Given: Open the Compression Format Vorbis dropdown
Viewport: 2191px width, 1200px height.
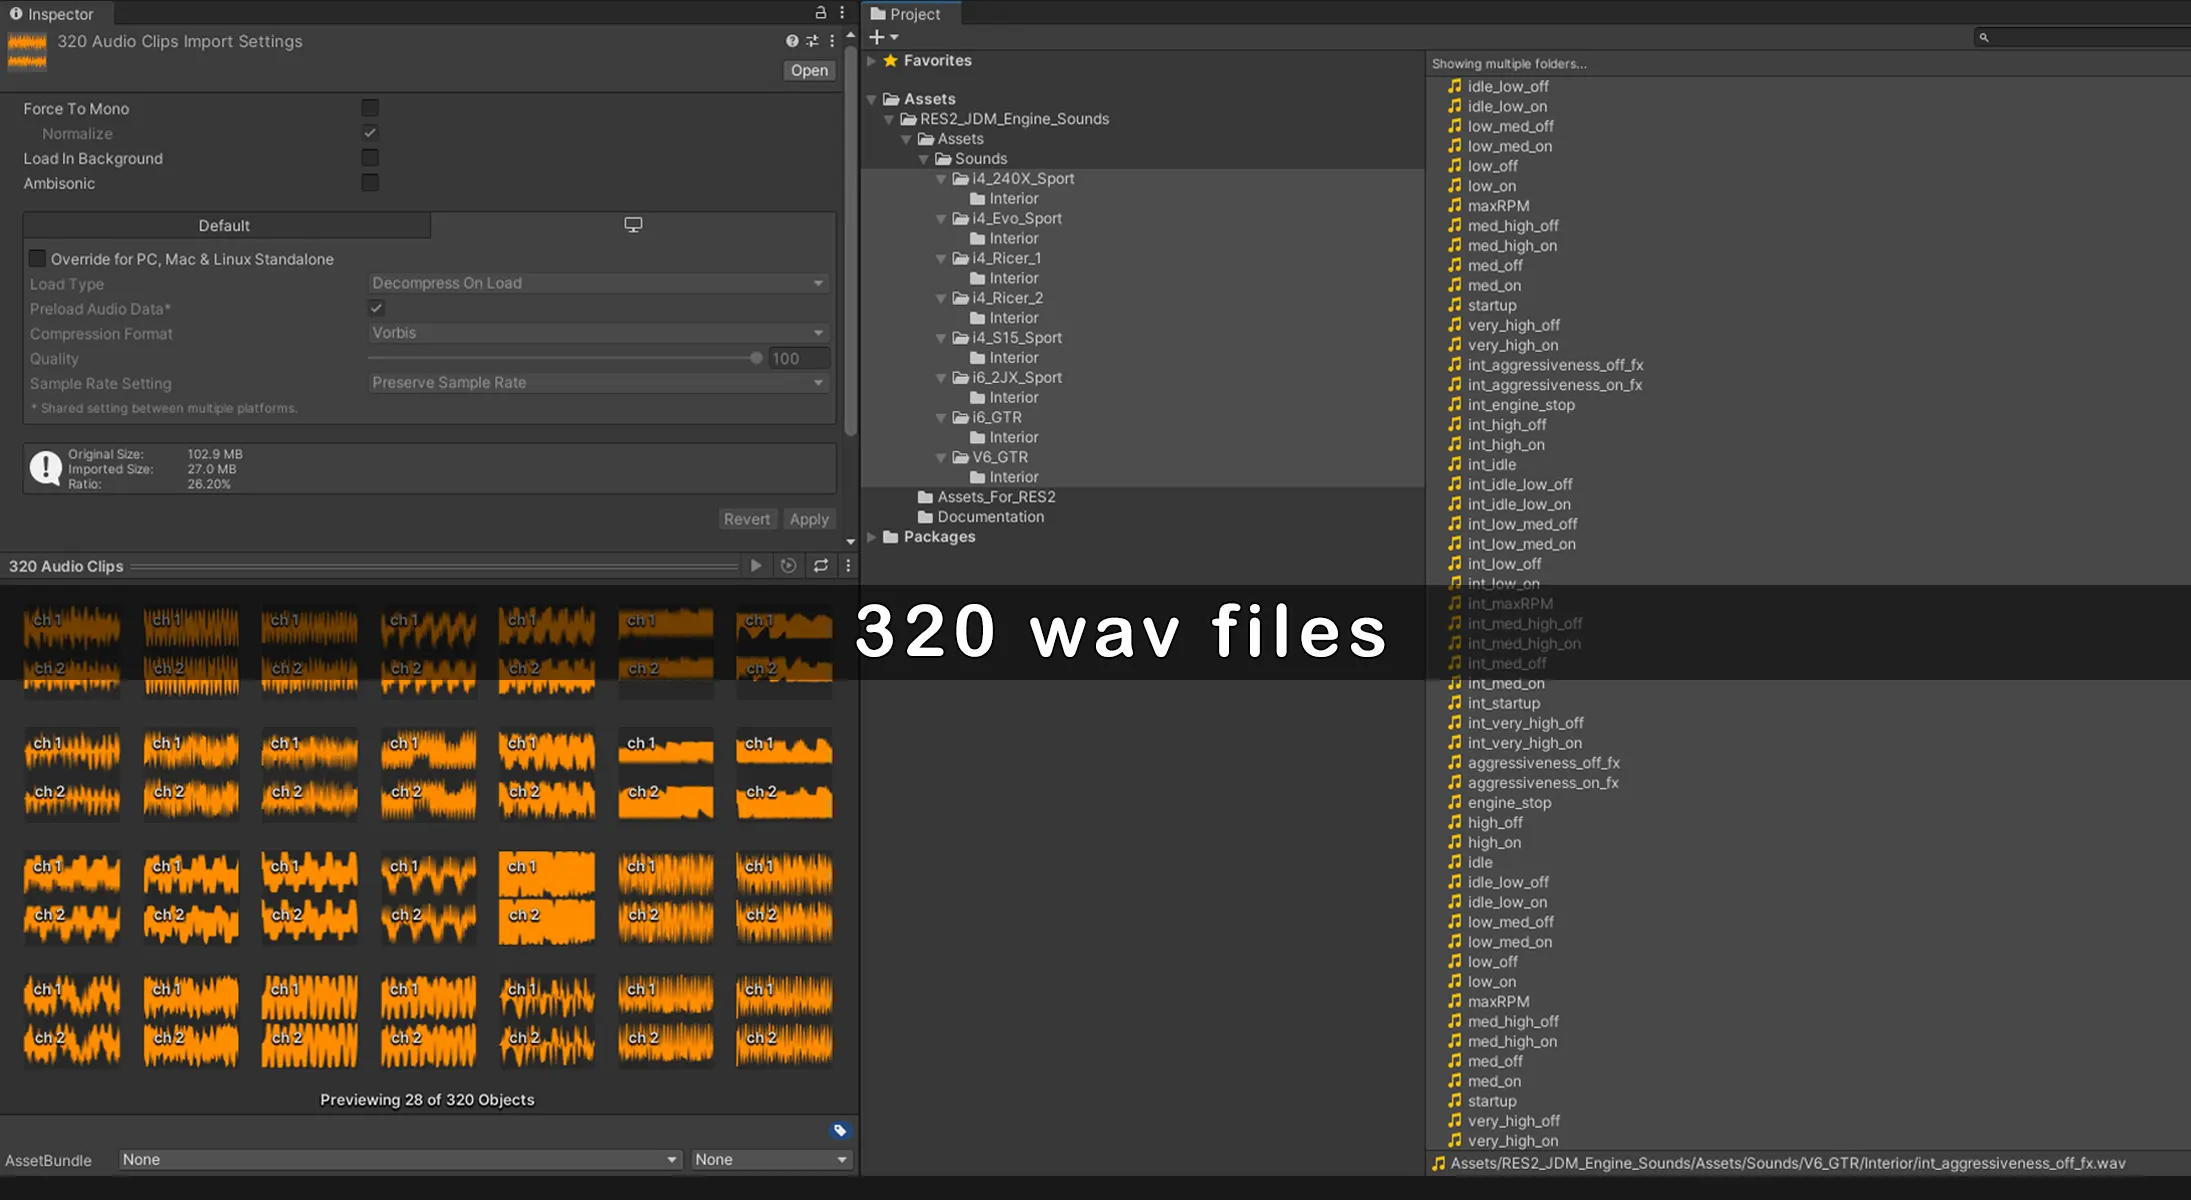Looking at the screenshot, I should [597, 333].
